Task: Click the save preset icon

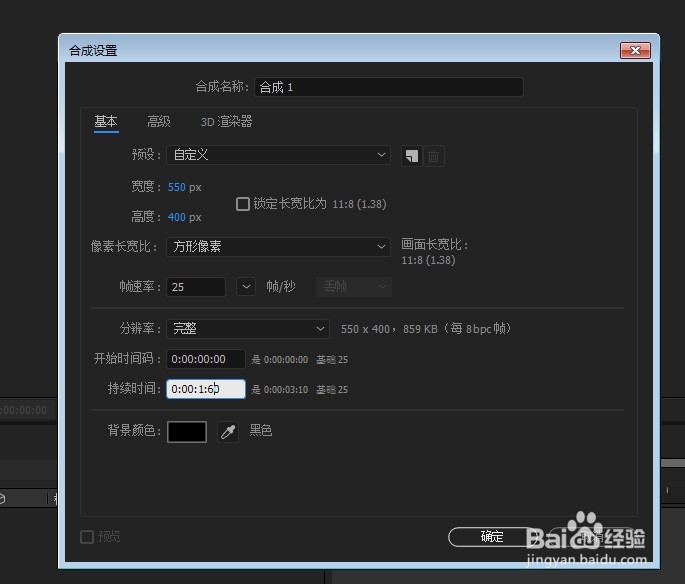Action: (x=412, y=156)
